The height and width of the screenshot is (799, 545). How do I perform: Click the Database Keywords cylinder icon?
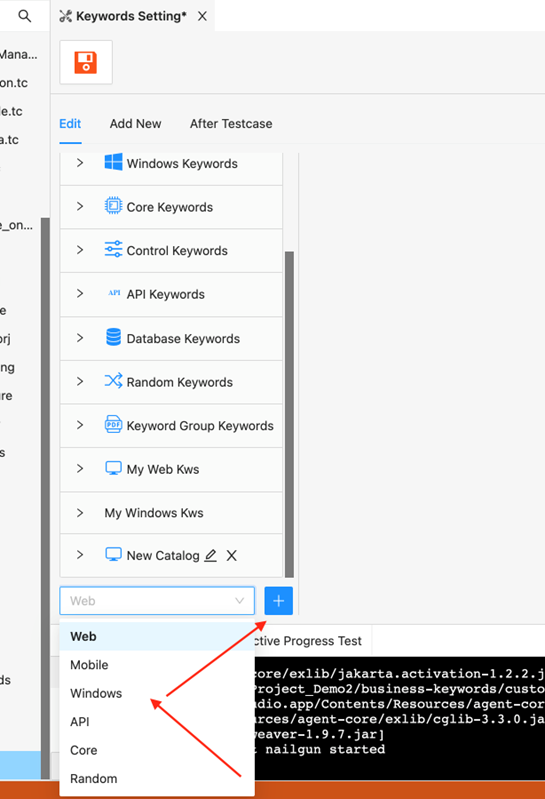tap(113, 337)
